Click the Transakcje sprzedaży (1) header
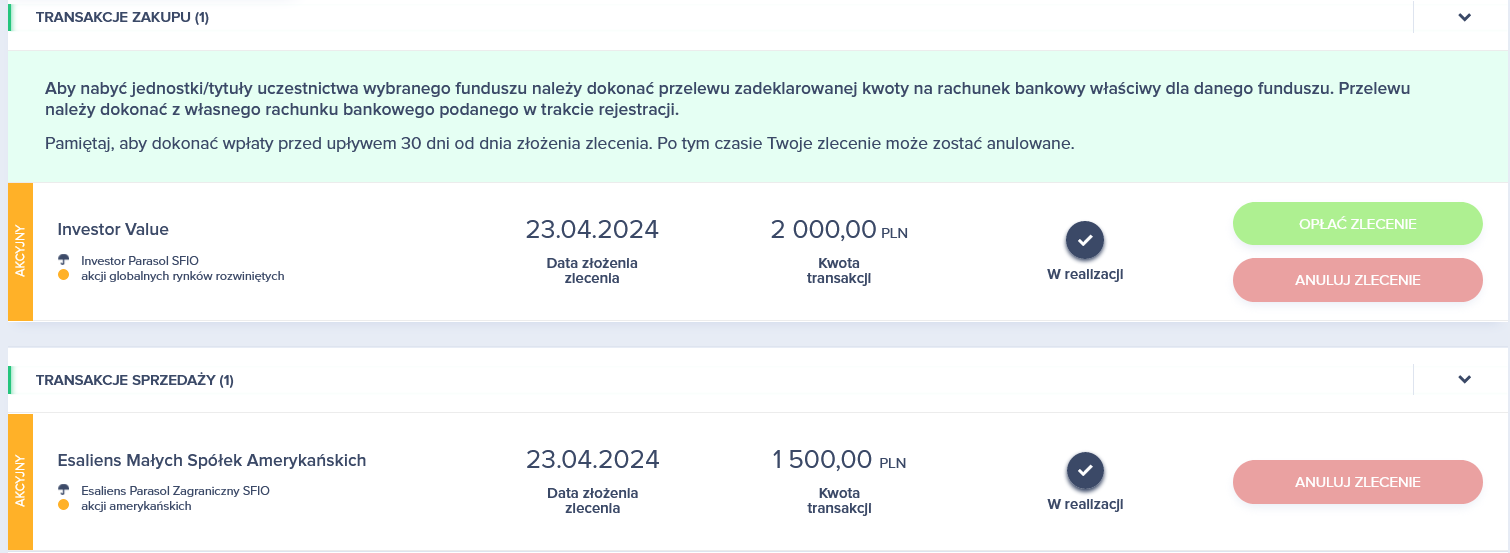The width and height of the screenshot is (1510, 553). pyautogui.click(x=135, y=380)
